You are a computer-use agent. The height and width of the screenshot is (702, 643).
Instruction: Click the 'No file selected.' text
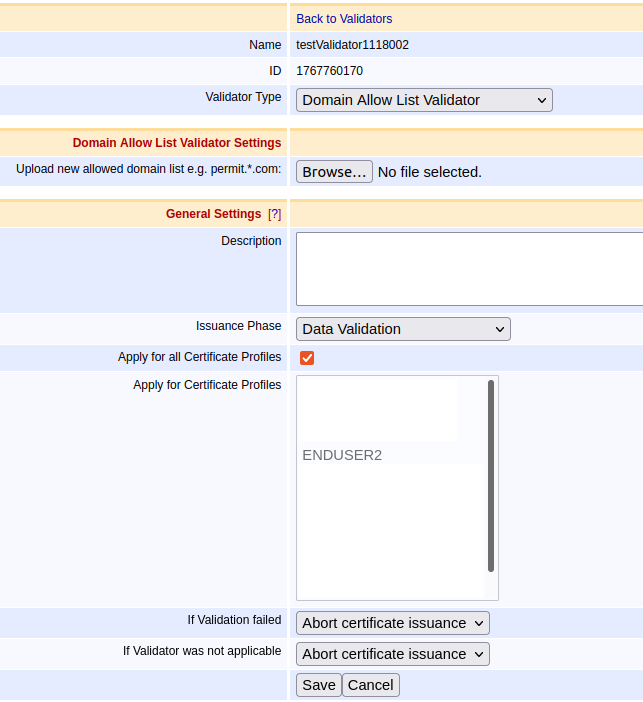(x=429, y=172)
